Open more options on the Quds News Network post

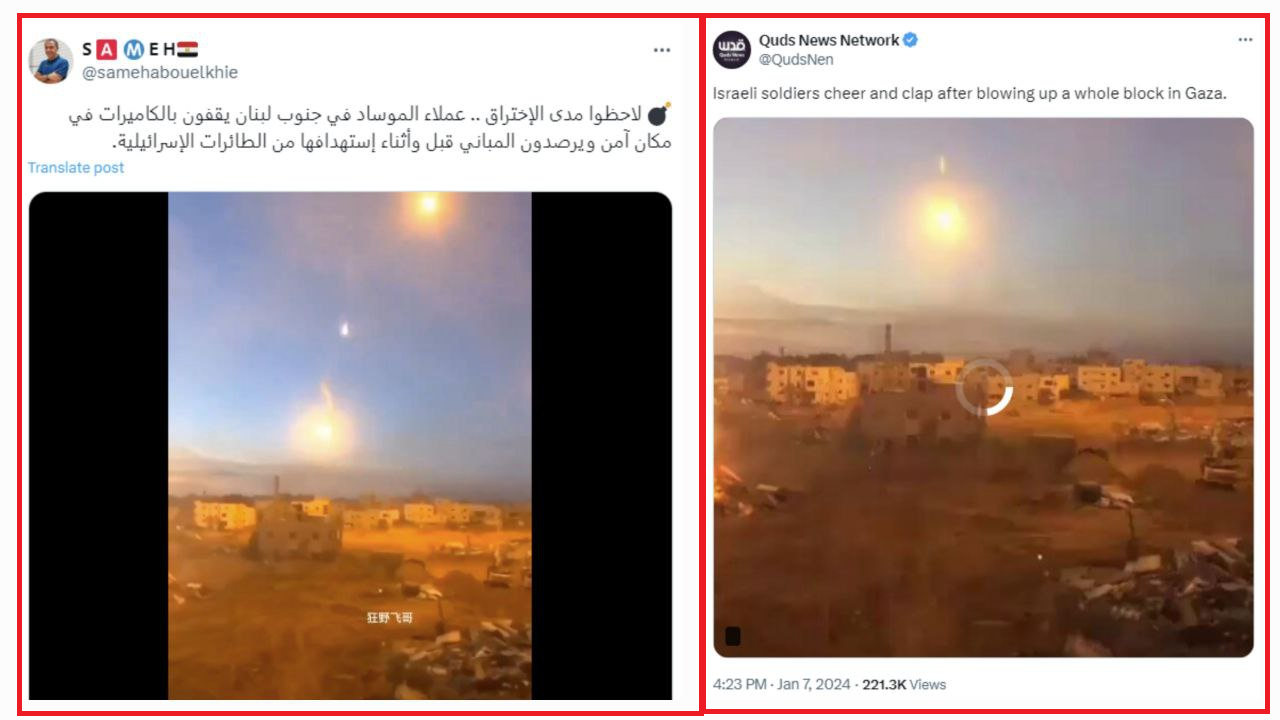pyautogui.click(x=1245, y=40)
